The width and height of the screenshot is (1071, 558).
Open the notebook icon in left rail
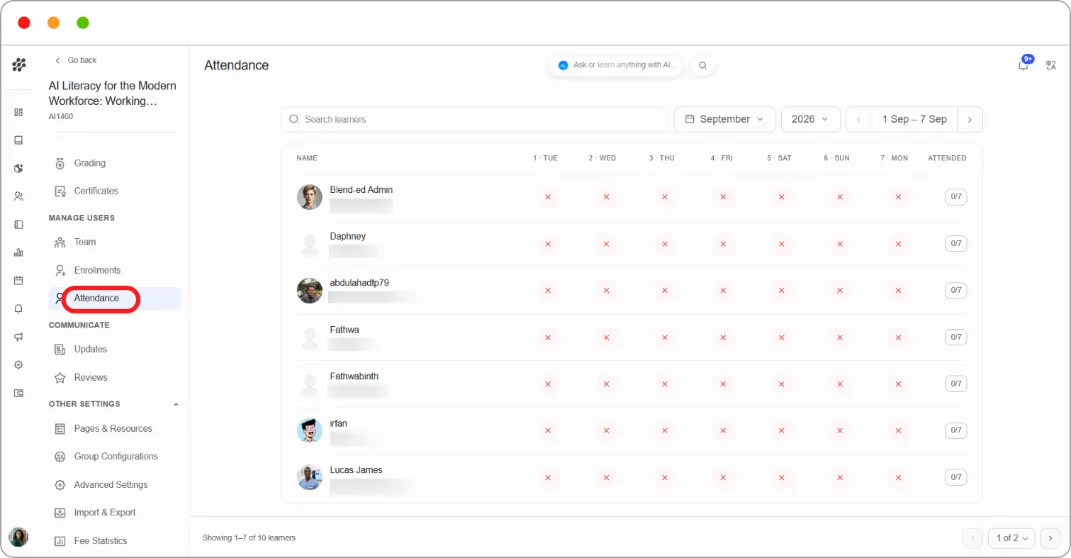(18, 225)
